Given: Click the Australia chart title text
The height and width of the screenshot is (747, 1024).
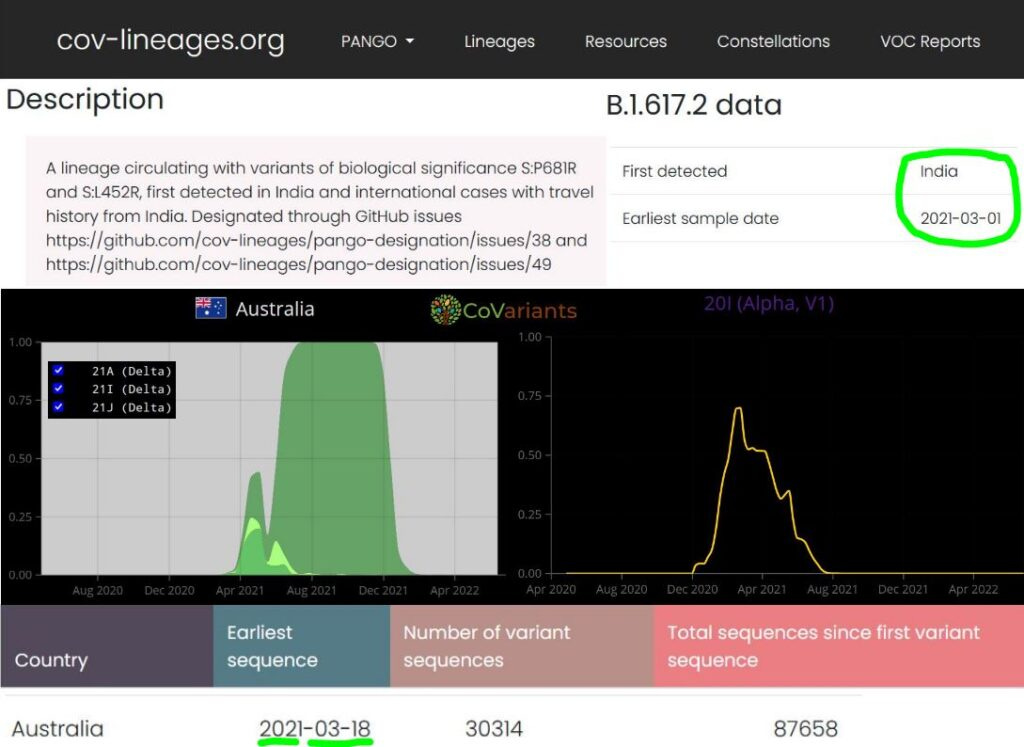Looking at the screenshot, I should (275, 308).
